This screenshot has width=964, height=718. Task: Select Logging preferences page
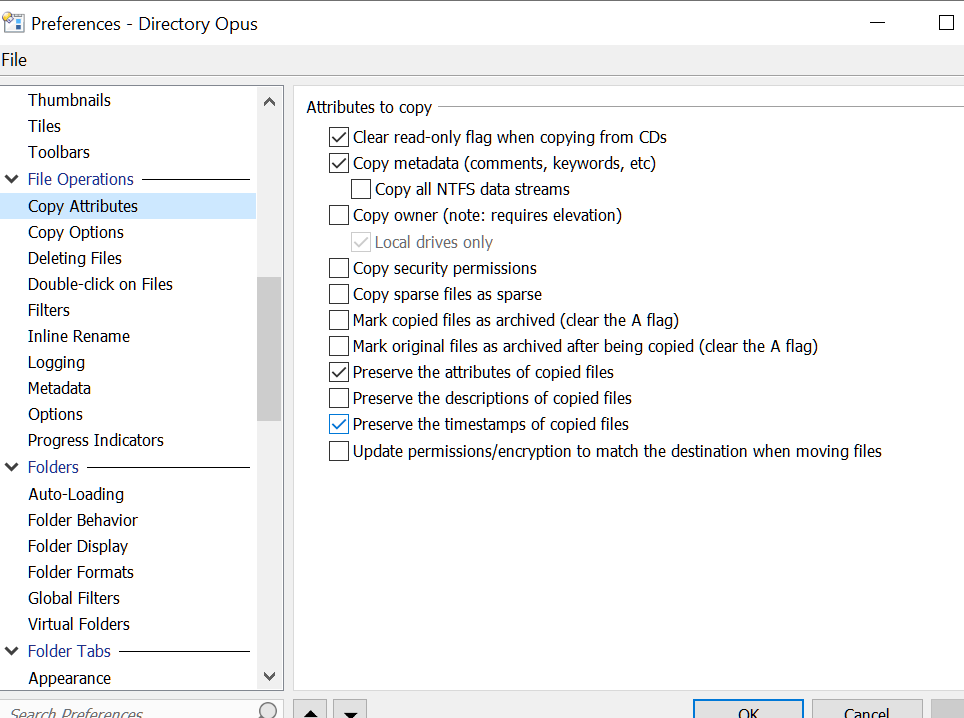coord(57,363)
